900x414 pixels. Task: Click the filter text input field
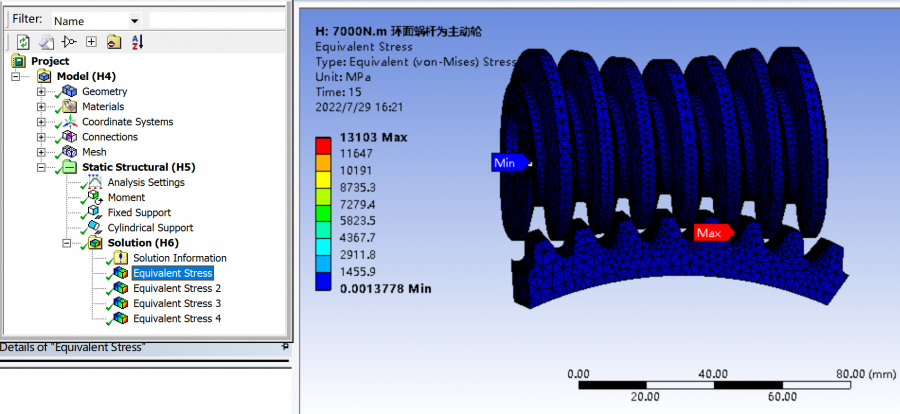[x=217, y=20]
